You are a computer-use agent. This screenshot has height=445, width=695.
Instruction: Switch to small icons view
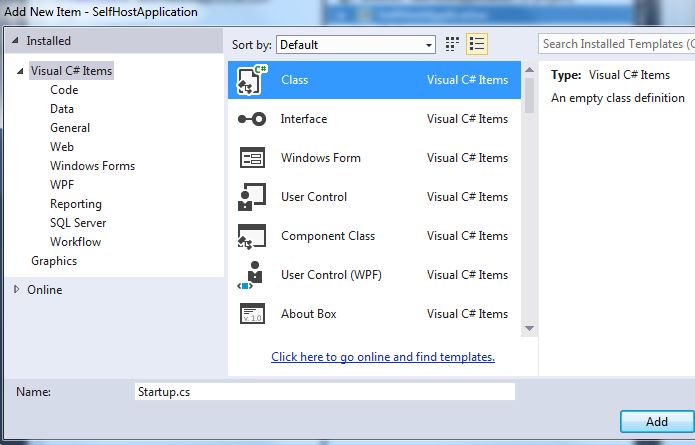click(452, 44)
